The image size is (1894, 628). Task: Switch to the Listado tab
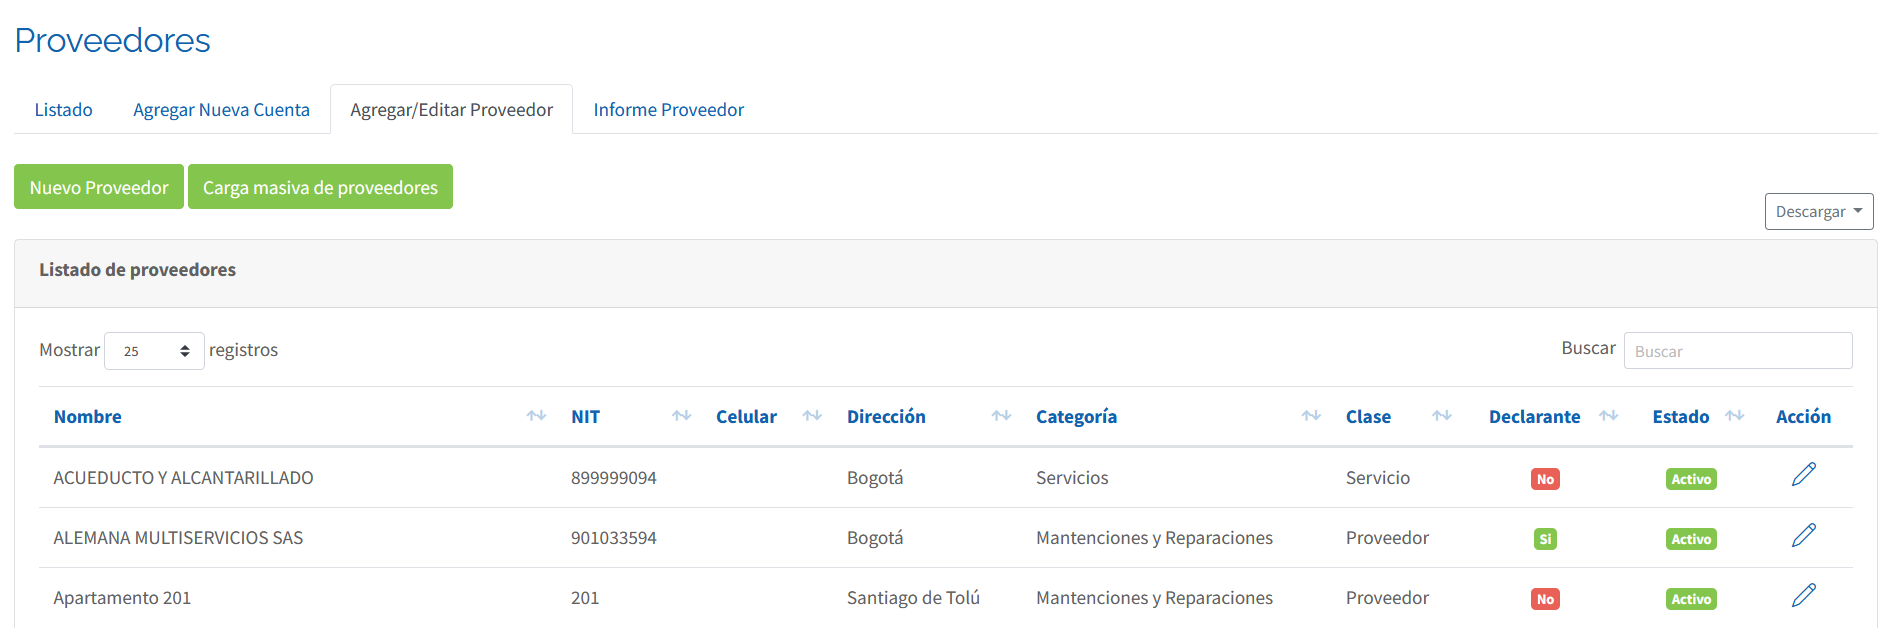tap(64, 110)
